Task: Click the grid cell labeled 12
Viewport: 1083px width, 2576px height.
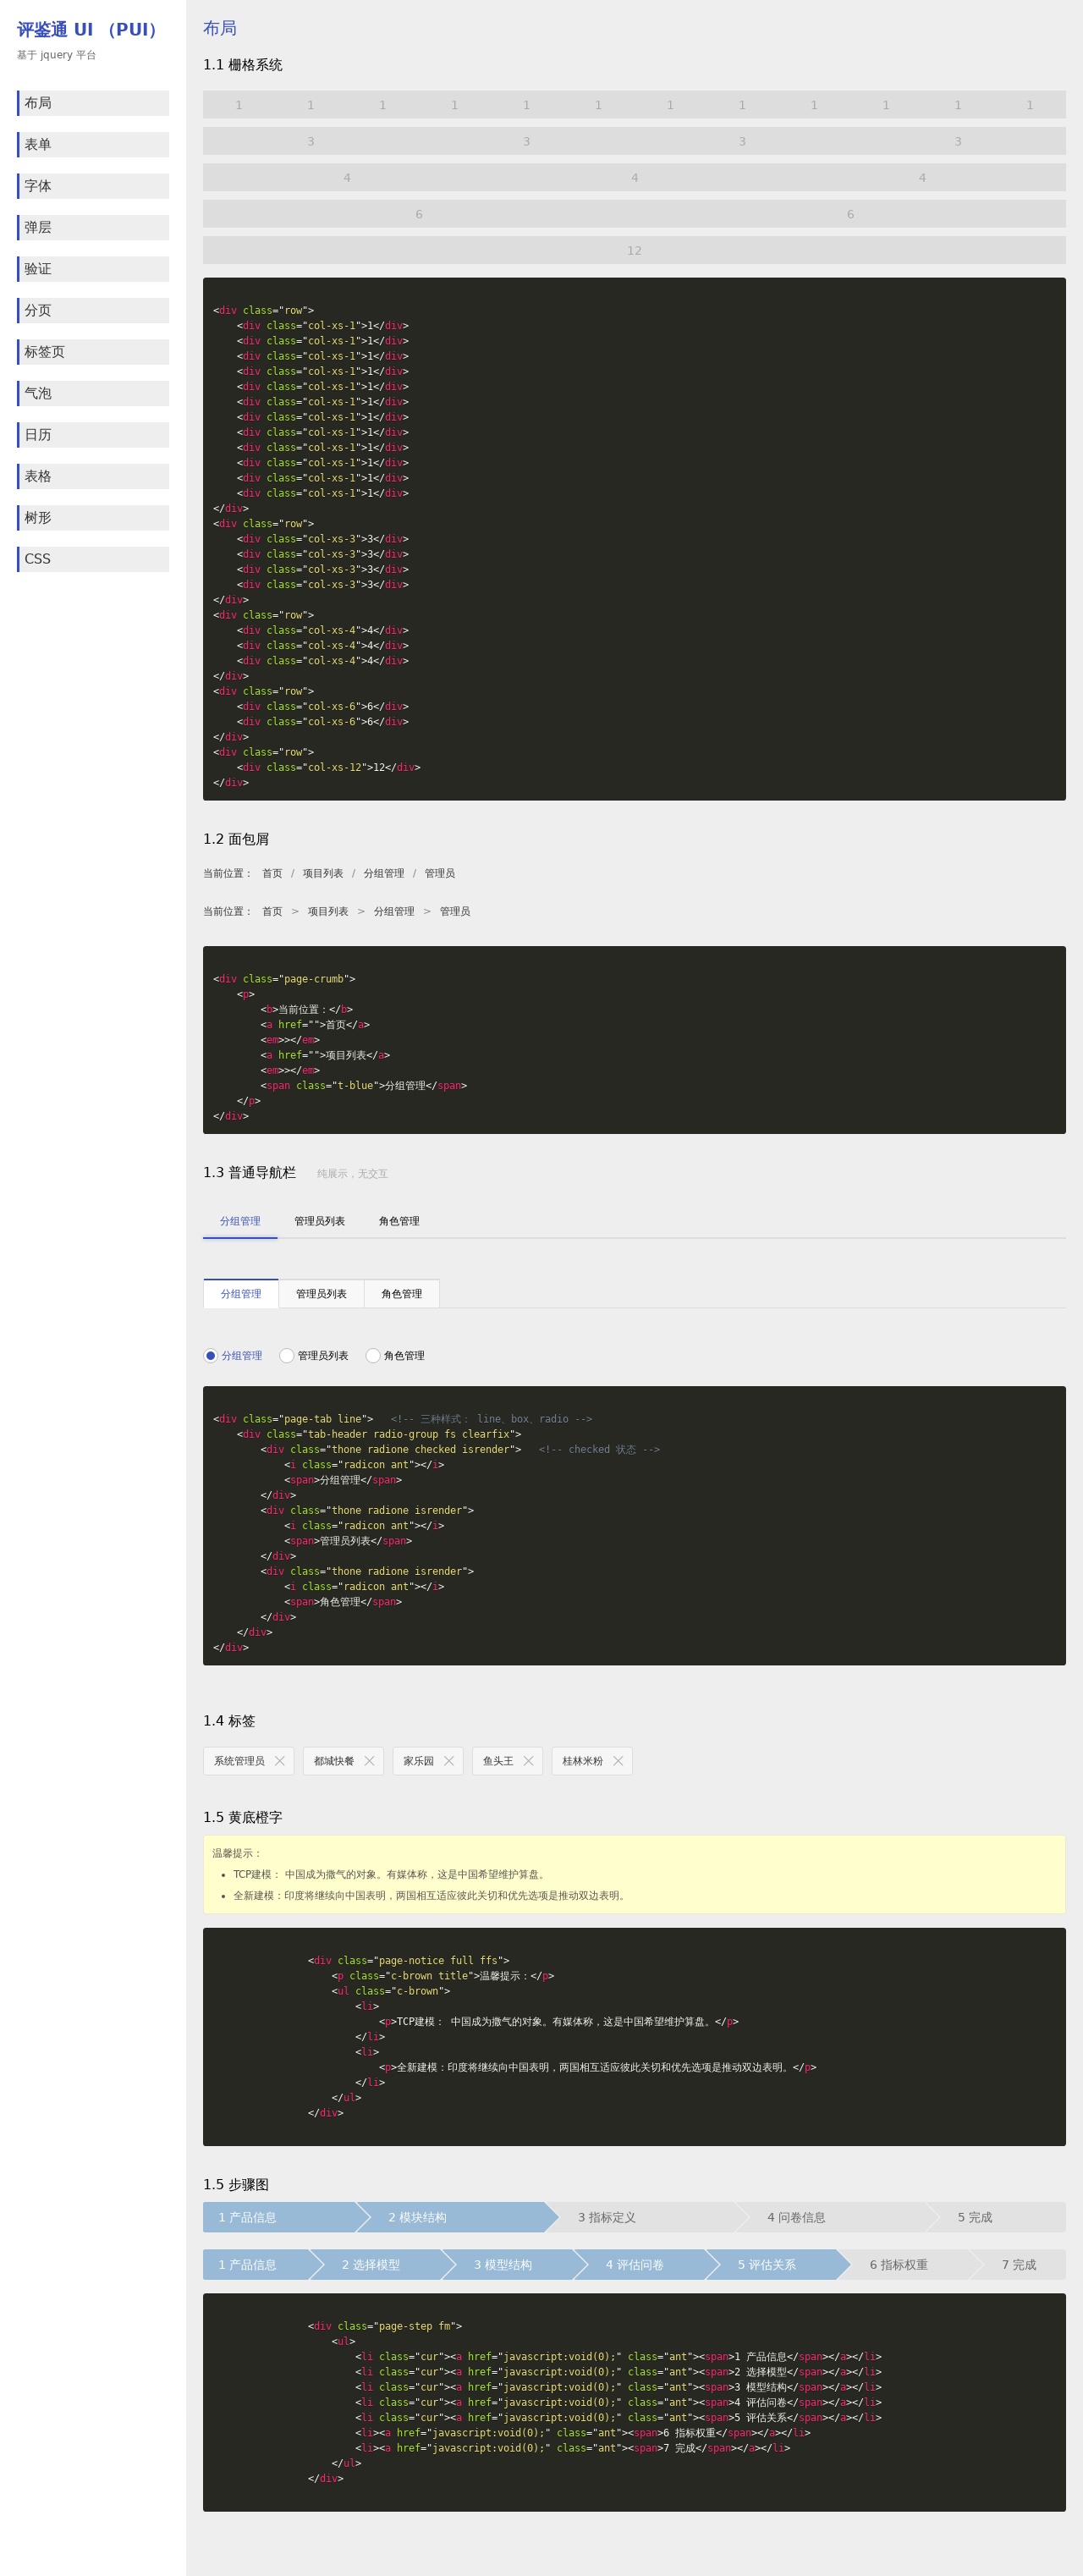Action: click(x=634, y=251)
